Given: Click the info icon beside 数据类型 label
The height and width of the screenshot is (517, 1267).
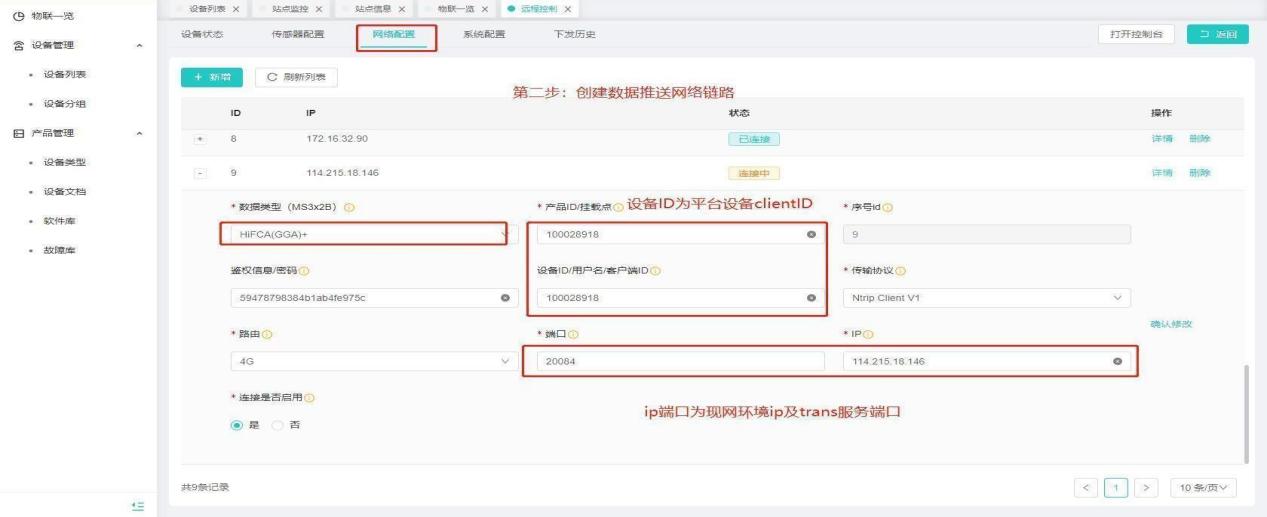Looking at the screenshot, I should click(351, 208).
